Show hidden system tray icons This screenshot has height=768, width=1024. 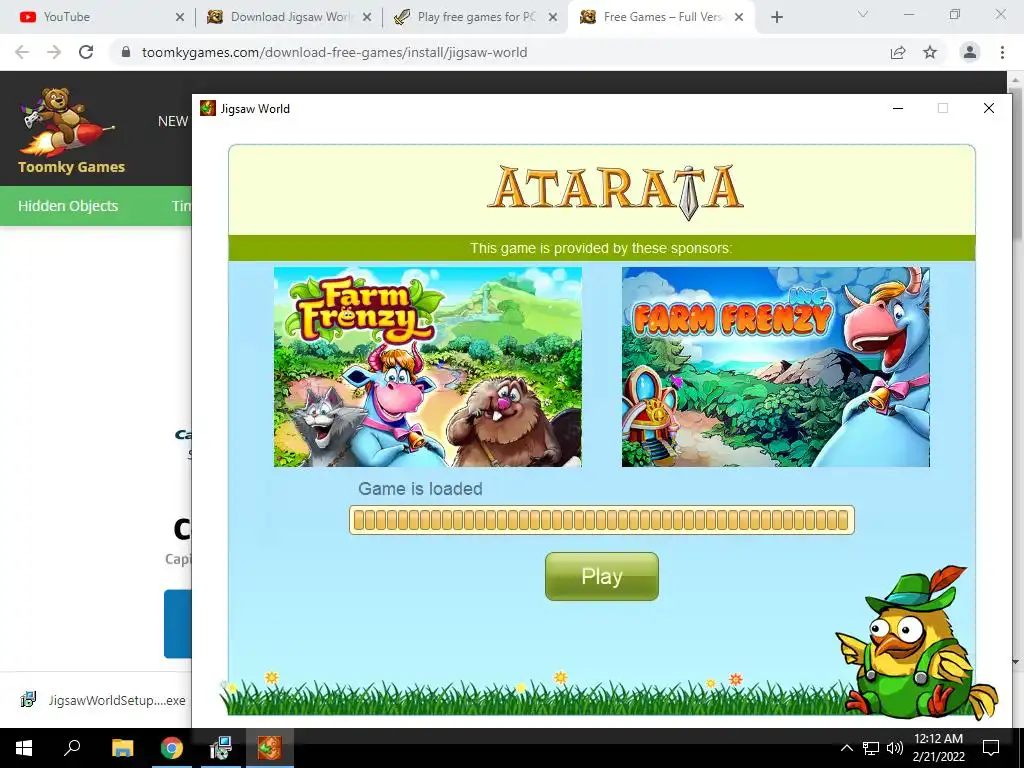pyautogui.click(x=846, y=748)
